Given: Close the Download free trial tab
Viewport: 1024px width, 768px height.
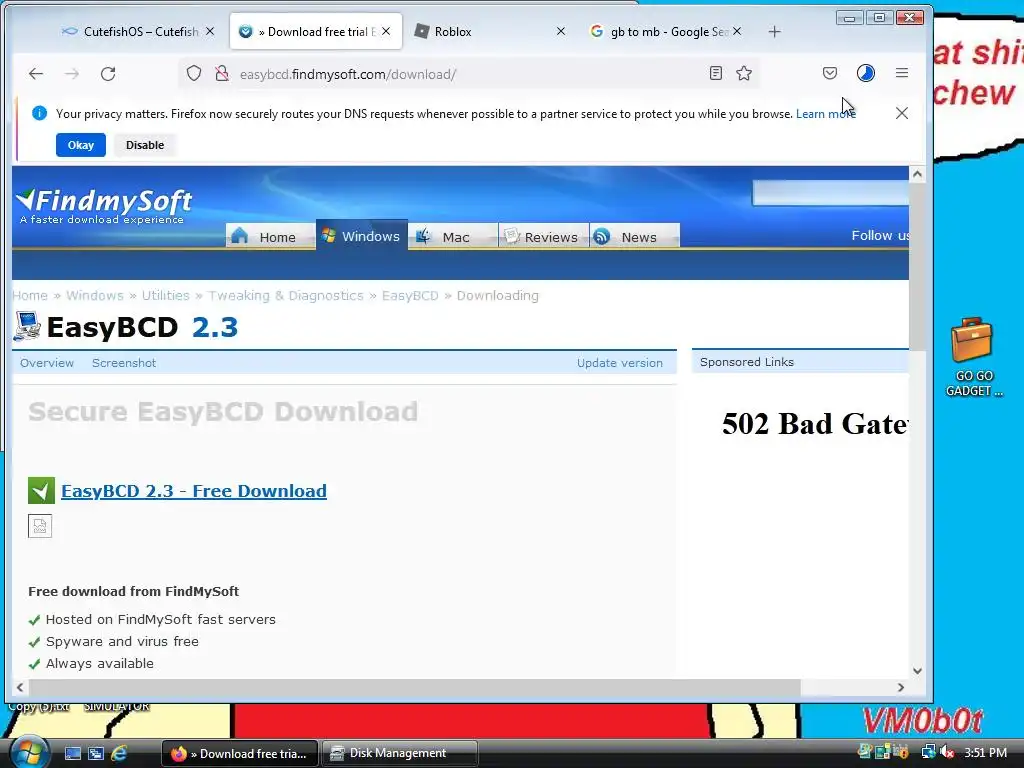Looking at the screenshot, I should [x=386, y=31].
